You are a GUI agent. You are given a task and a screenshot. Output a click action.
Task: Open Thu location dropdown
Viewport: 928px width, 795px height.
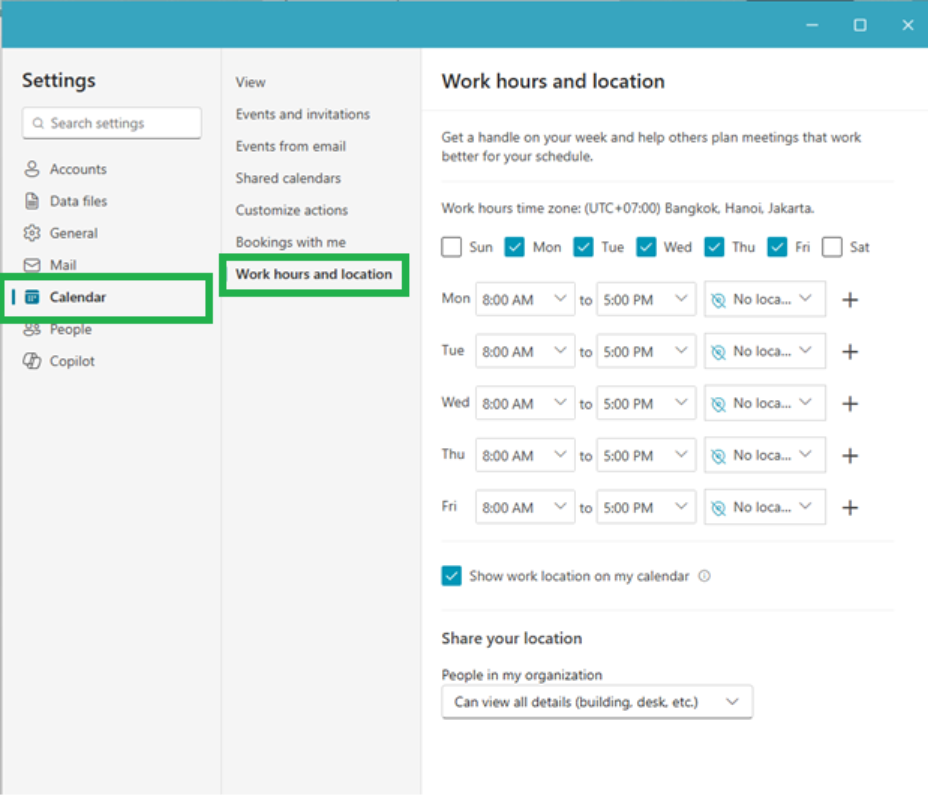pyautogui.click(x=765, y=455)
